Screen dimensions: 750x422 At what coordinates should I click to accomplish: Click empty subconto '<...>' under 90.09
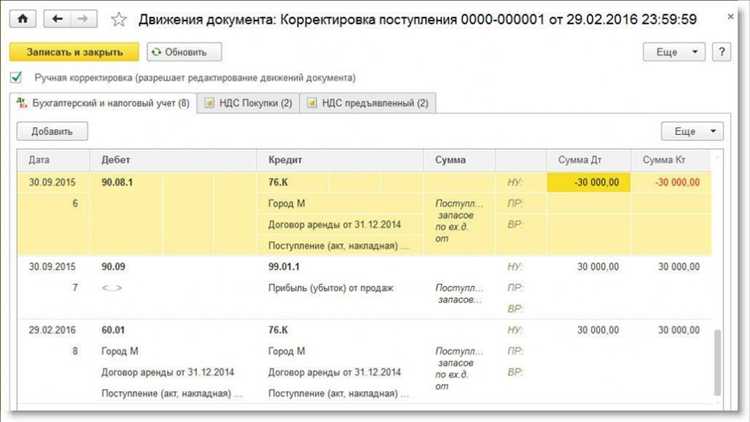point(111,288)
